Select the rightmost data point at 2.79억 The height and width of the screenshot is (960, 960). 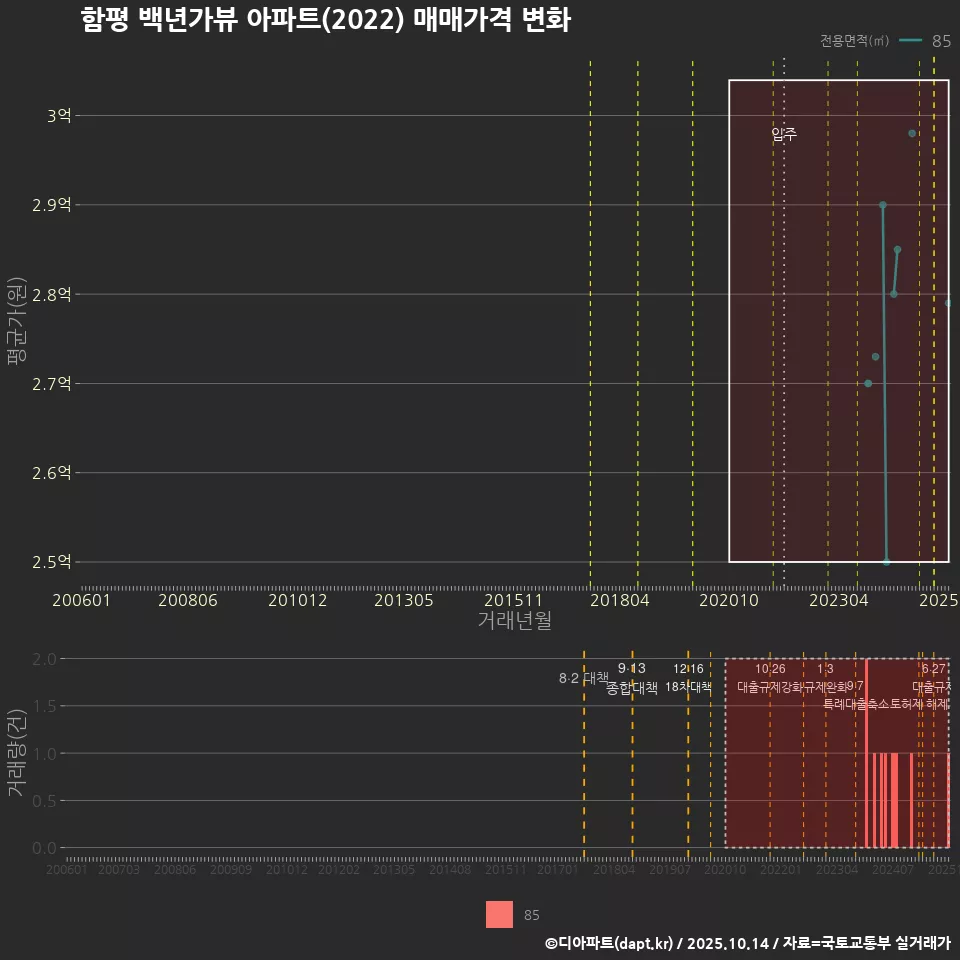(948, 302)
